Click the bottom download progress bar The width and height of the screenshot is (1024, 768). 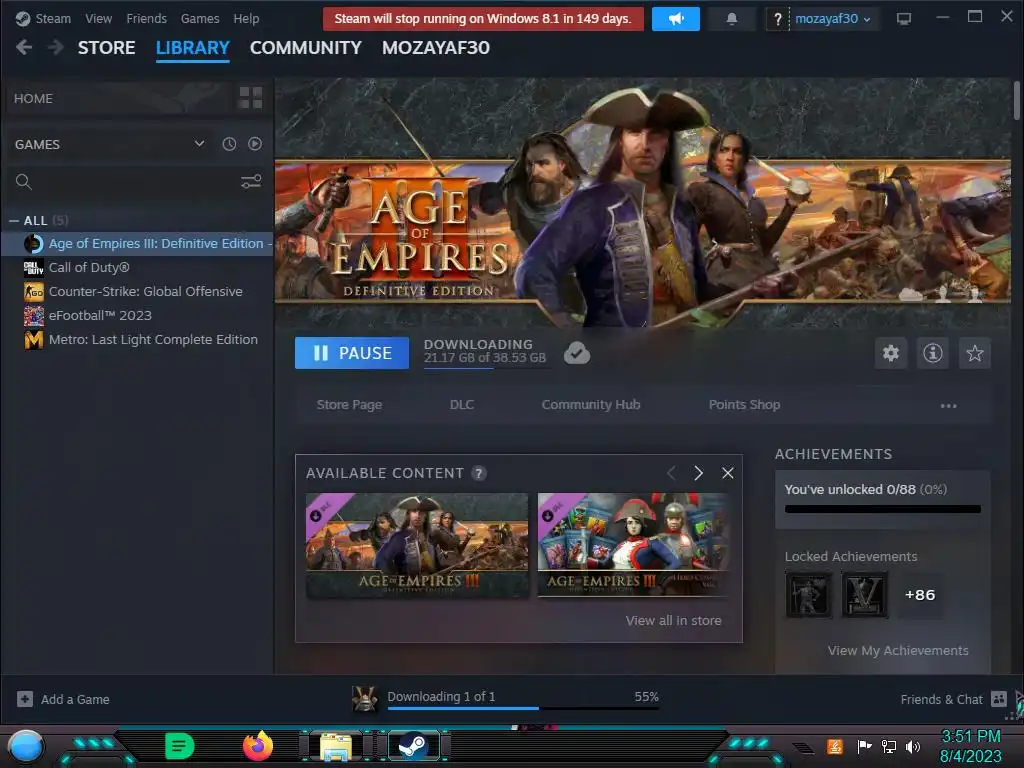tap(523, 708)
